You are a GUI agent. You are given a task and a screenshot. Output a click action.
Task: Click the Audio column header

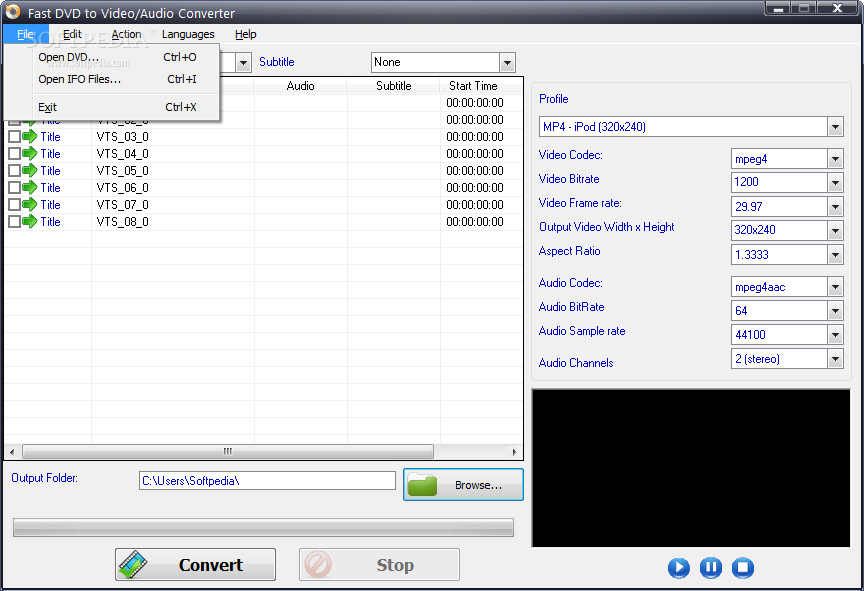300,86
